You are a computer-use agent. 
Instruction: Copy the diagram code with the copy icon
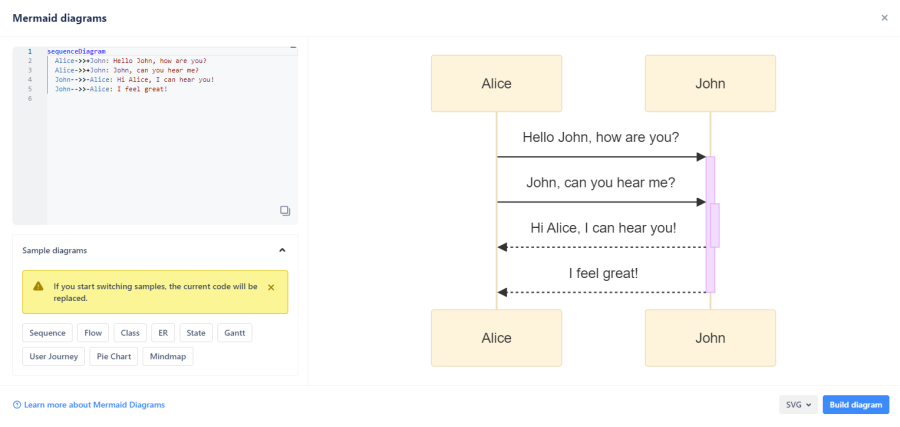[285, 210]
